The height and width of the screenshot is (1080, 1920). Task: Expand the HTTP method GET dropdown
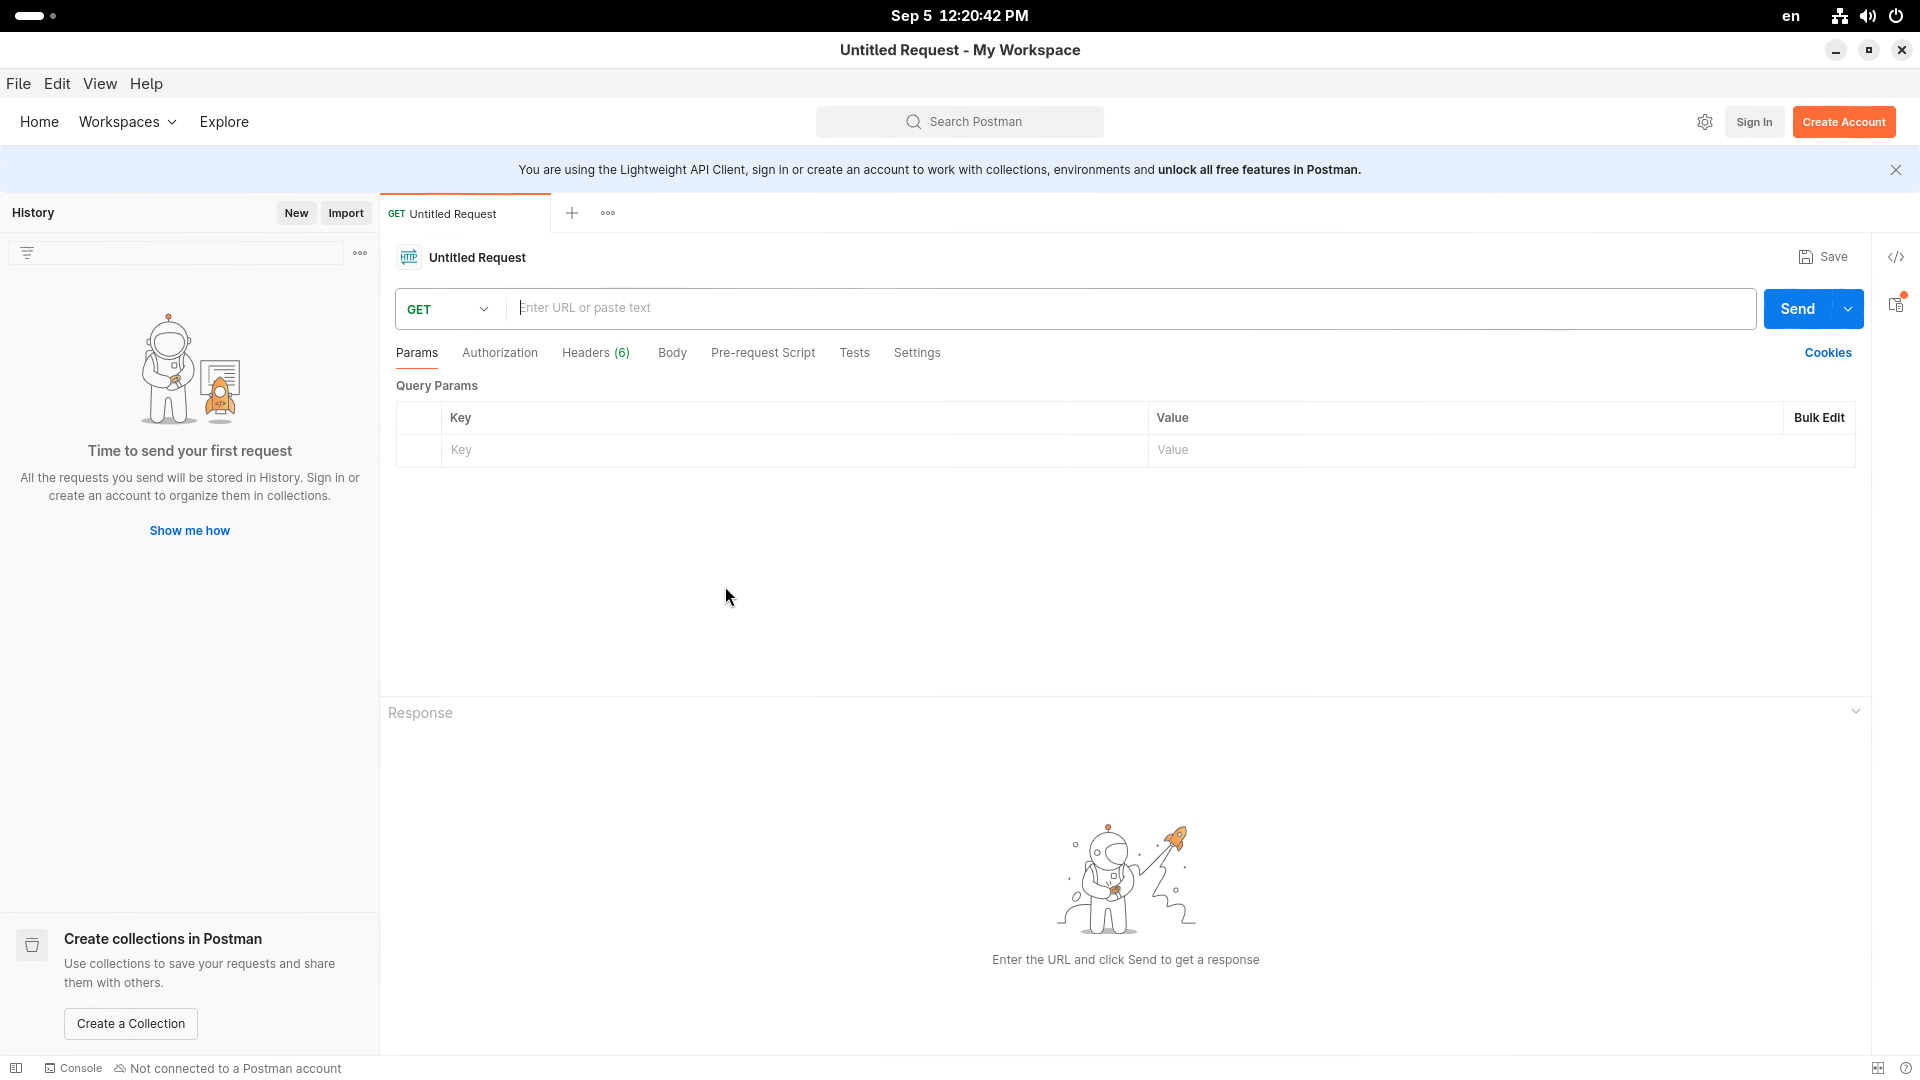[448, 309]
